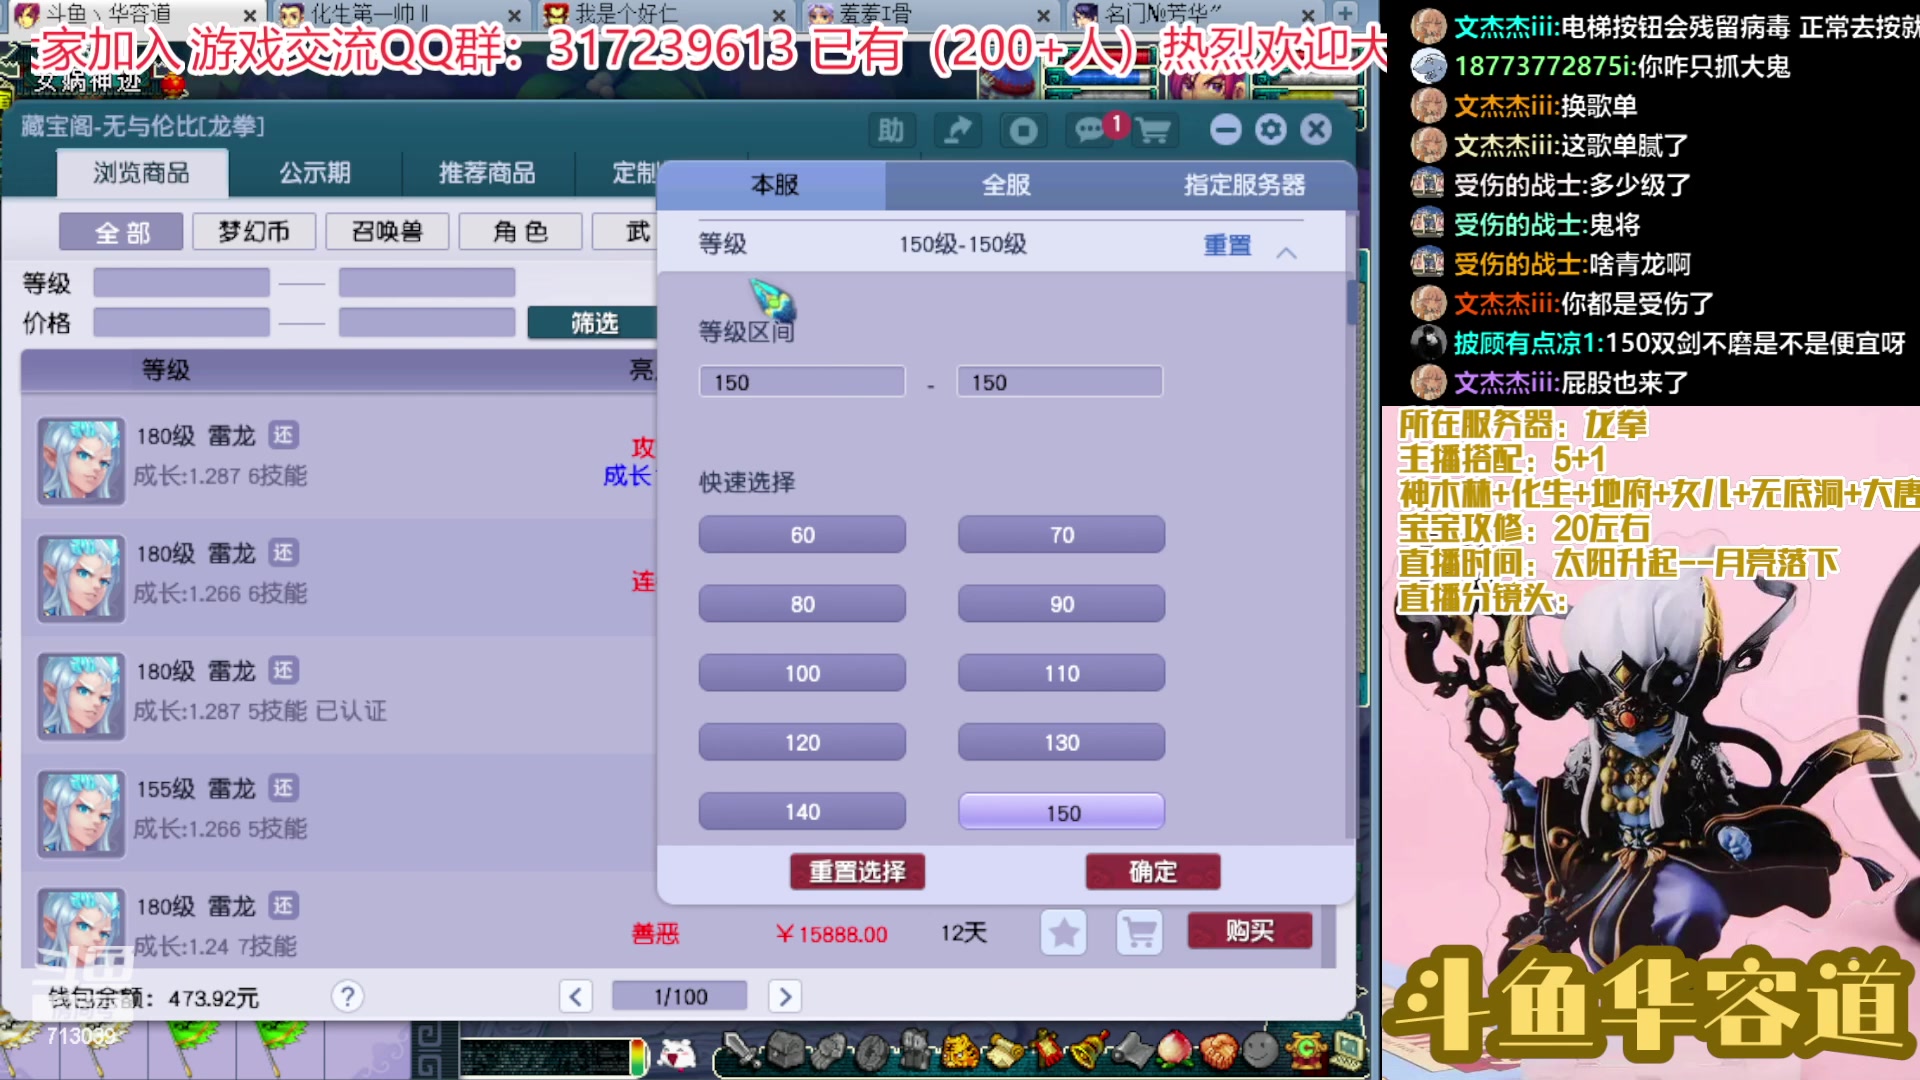Open settings gear in 藏宝阁 window
This screenshot has width=1920, height=1080.
click(1271, 129)
